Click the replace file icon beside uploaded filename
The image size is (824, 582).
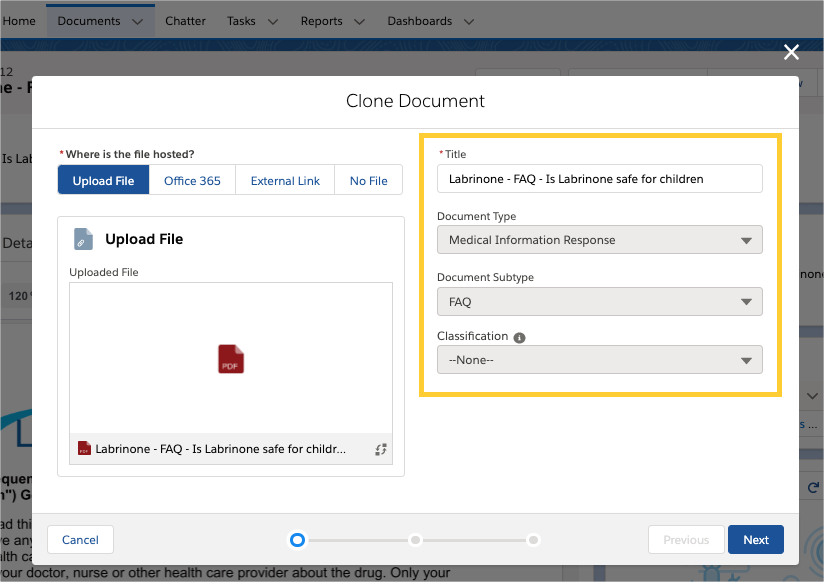(380, 450)
